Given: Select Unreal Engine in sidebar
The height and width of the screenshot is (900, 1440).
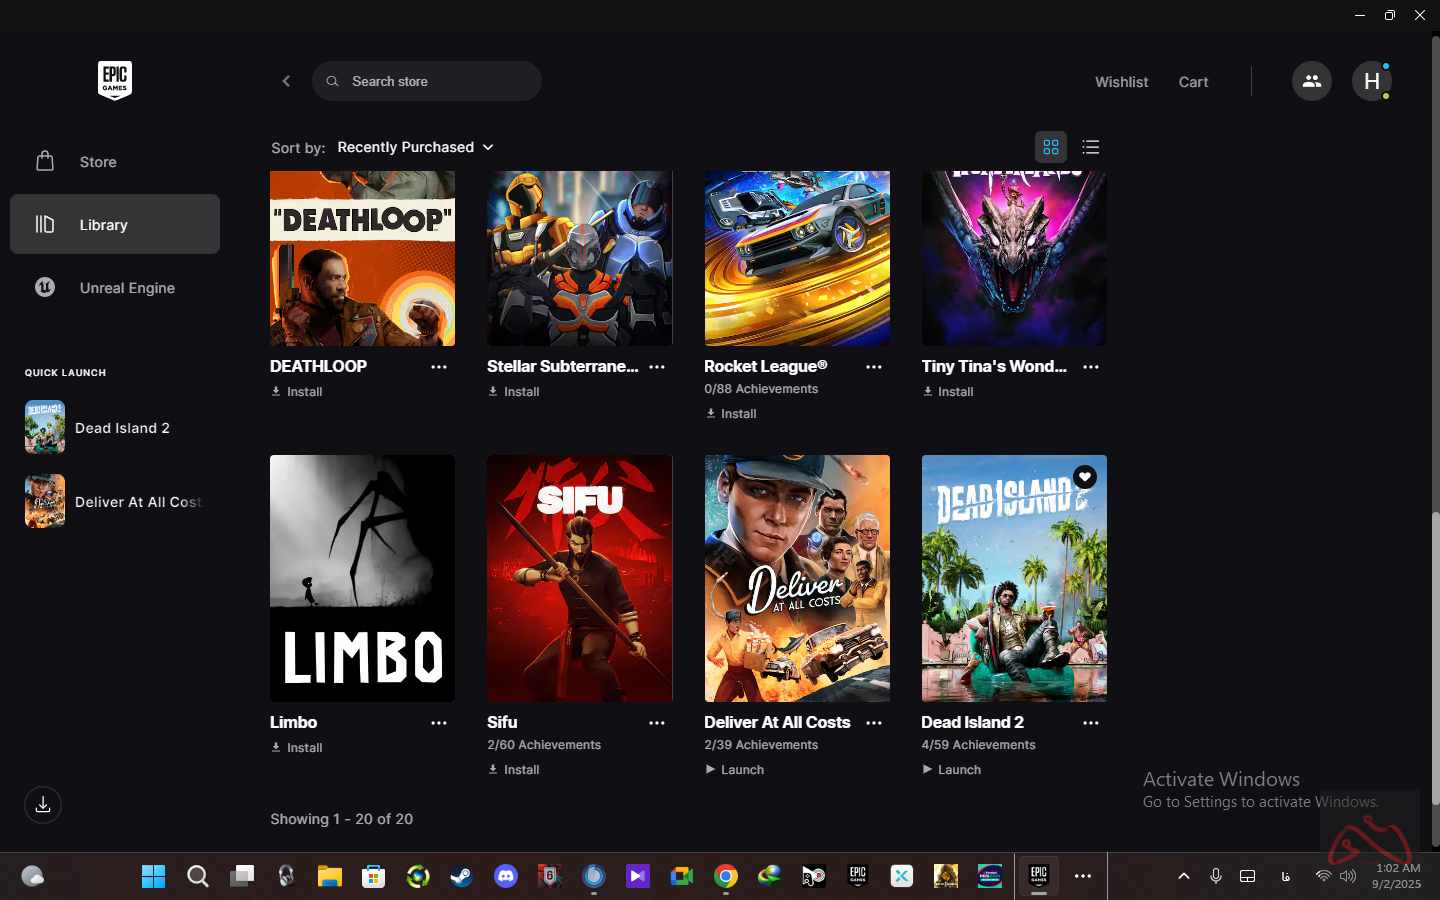Looking at the screenshot, I should coord(127,288).
